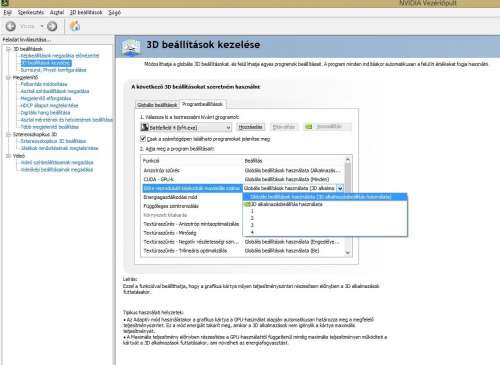Open 'Sztereoszkopikus 3D beállítása' tree link
Screen dimensions: 500x365
(53, 141)
